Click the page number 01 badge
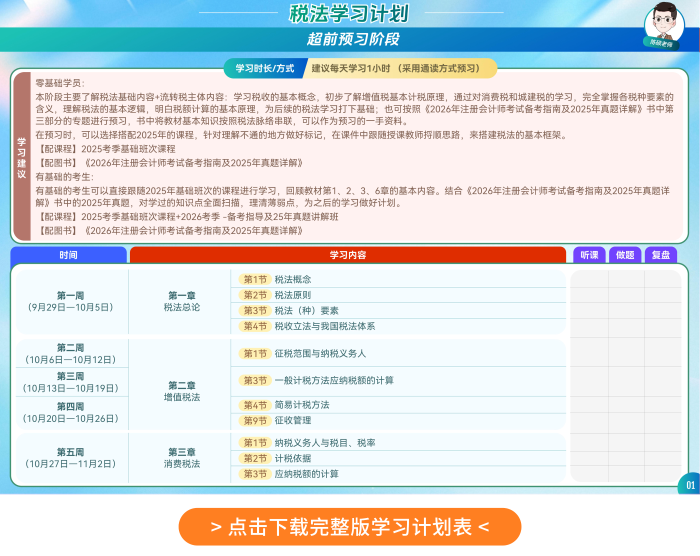Image resolution: width=700 pixels, height=556 pixels. (689, 486)
